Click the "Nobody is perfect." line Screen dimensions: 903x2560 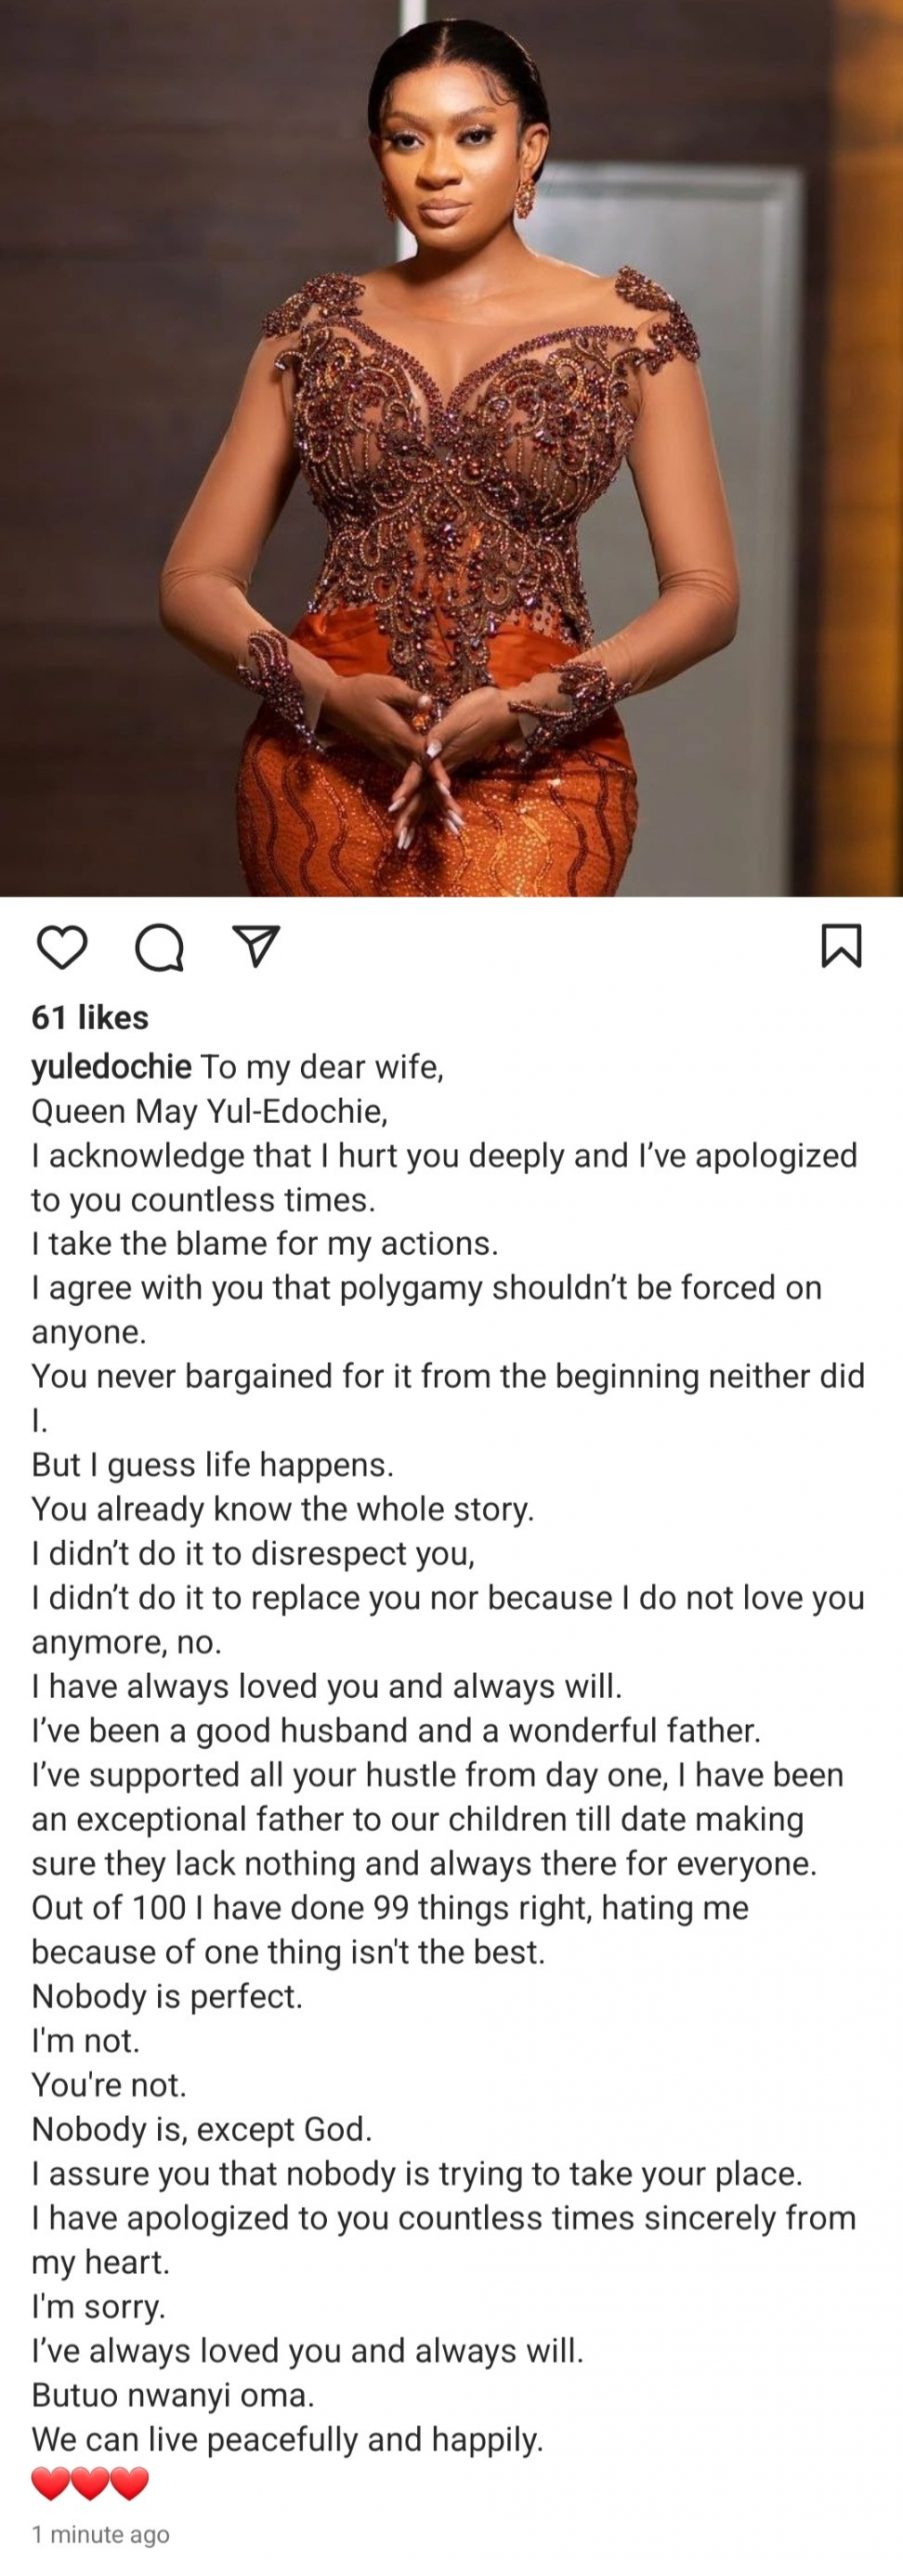pyautogui.click(x=166, y=1997)
